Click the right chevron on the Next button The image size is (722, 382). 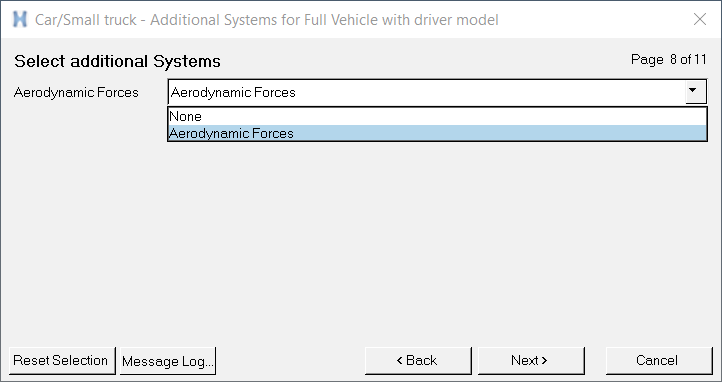[x=544, y=360]
